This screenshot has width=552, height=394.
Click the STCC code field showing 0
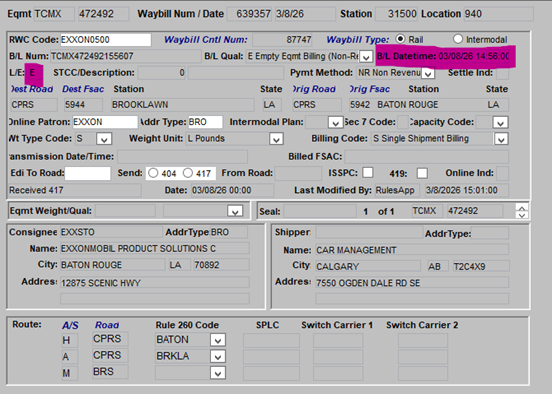162,73
